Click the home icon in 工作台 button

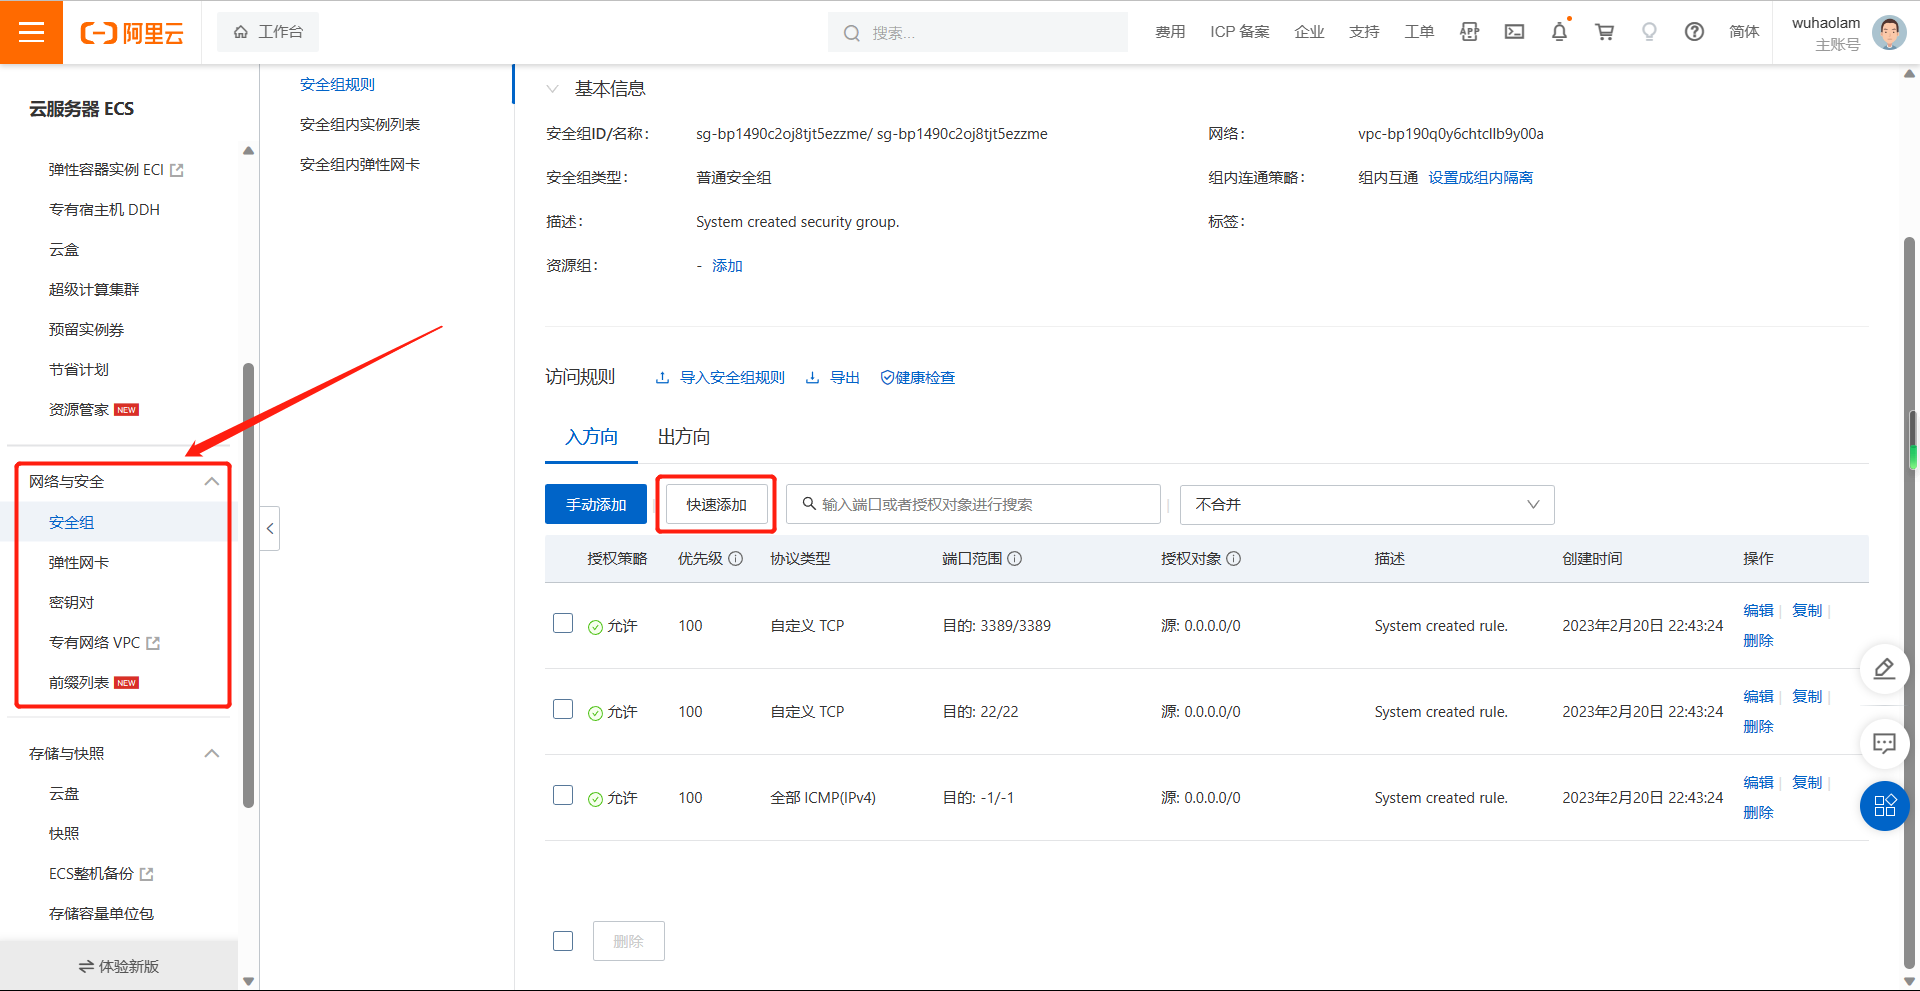coord(241,32)
